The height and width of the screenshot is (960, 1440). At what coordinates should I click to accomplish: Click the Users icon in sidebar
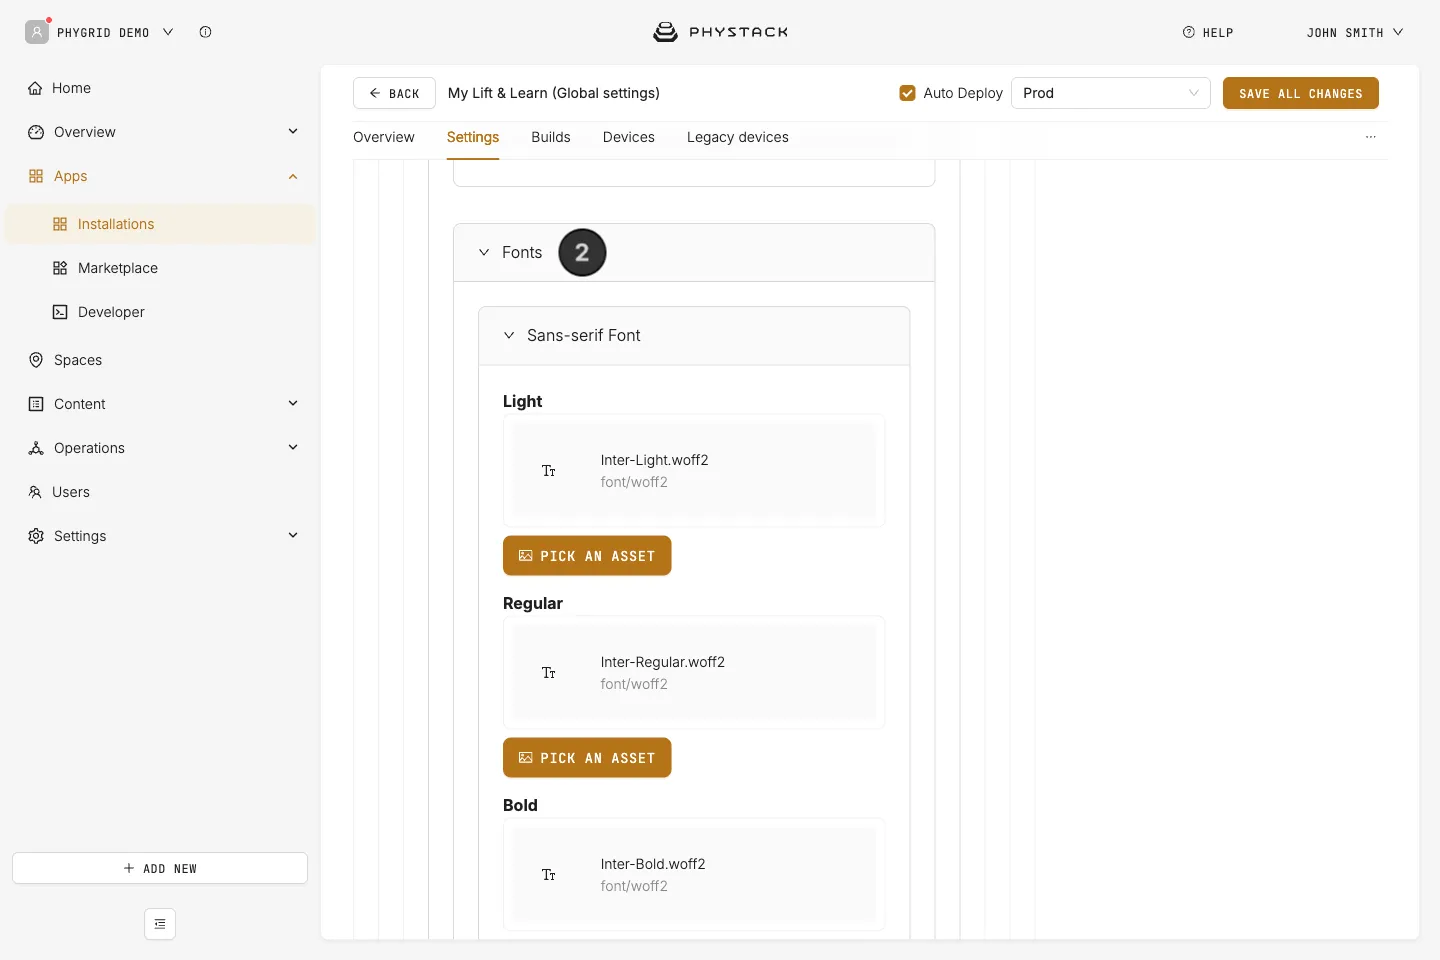[x=35, y=492]
